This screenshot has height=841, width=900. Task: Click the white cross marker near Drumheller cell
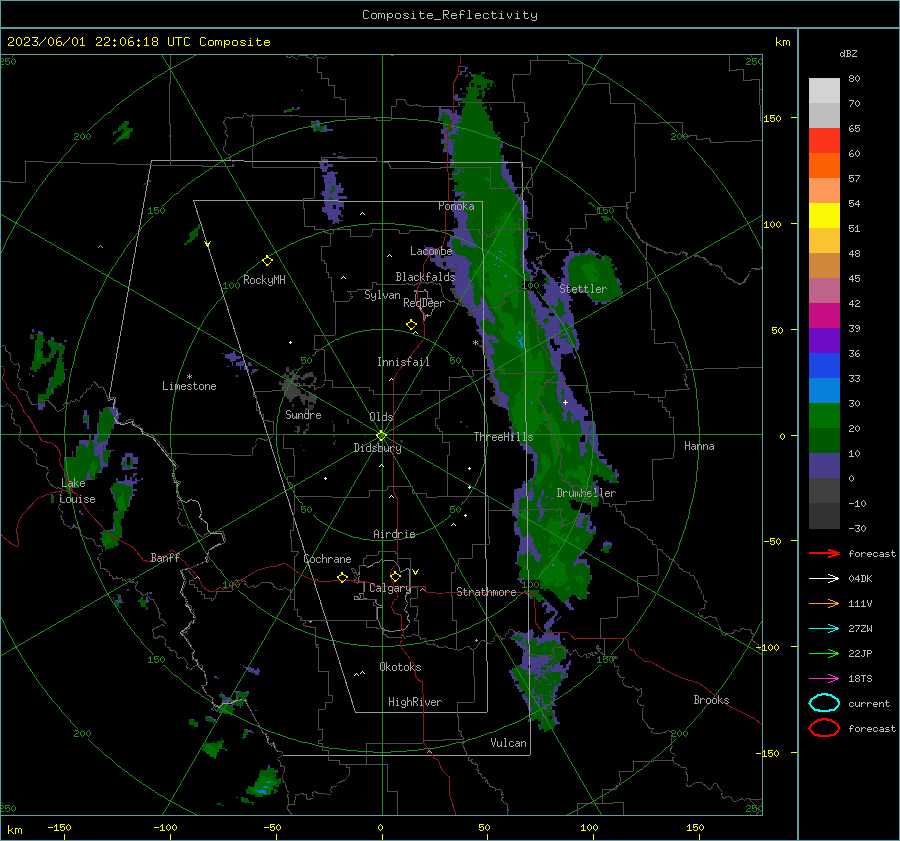(x=565, y=402)
